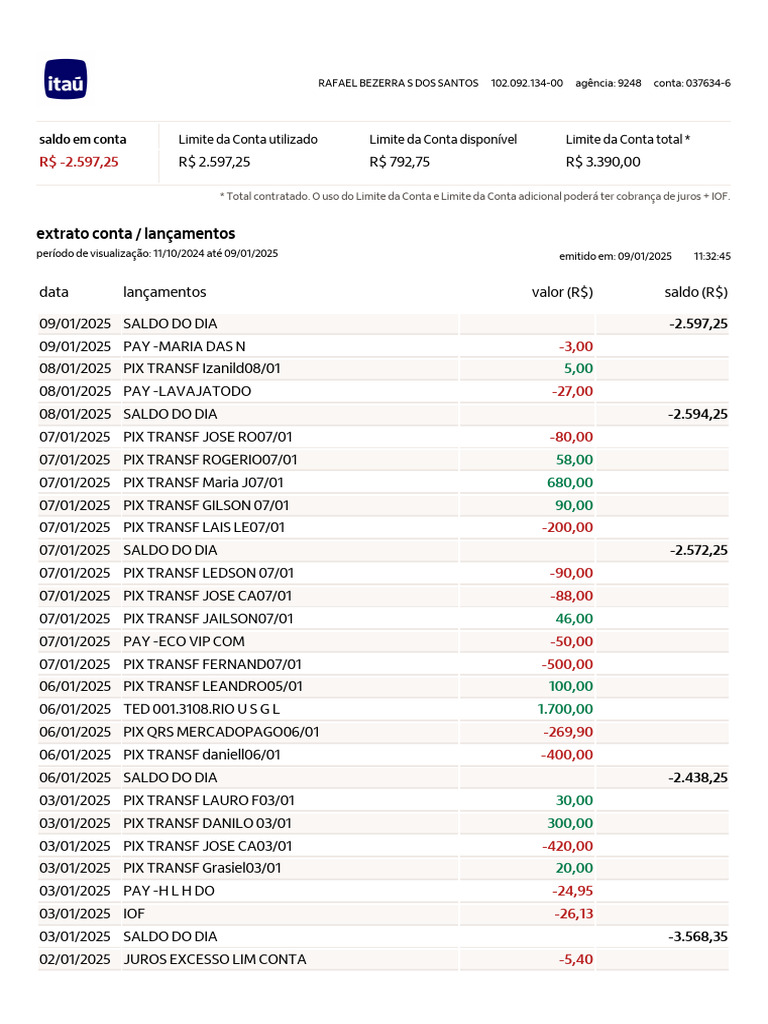Click the Limite da Conta utilizado amount

point(214,162)
